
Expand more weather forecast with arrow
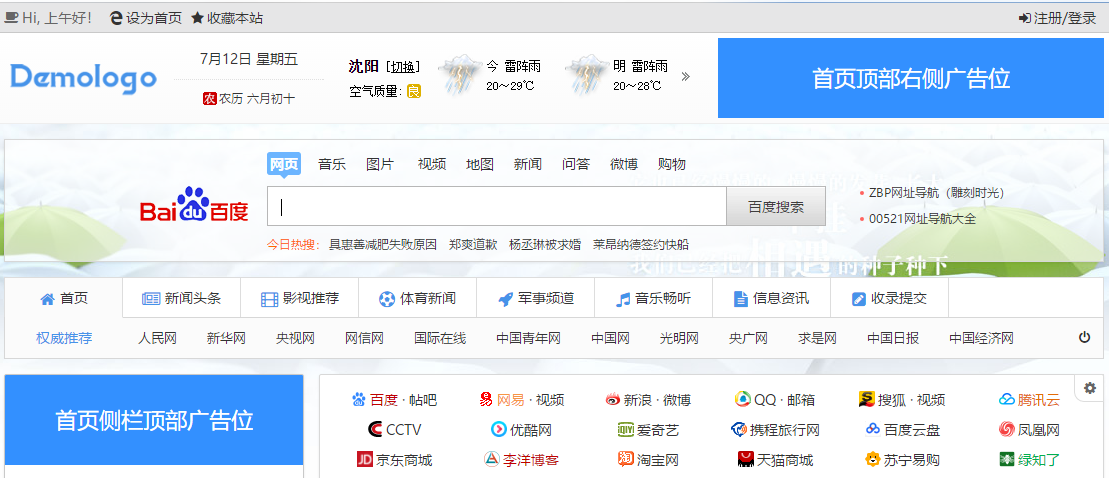(x=686, y=76)
